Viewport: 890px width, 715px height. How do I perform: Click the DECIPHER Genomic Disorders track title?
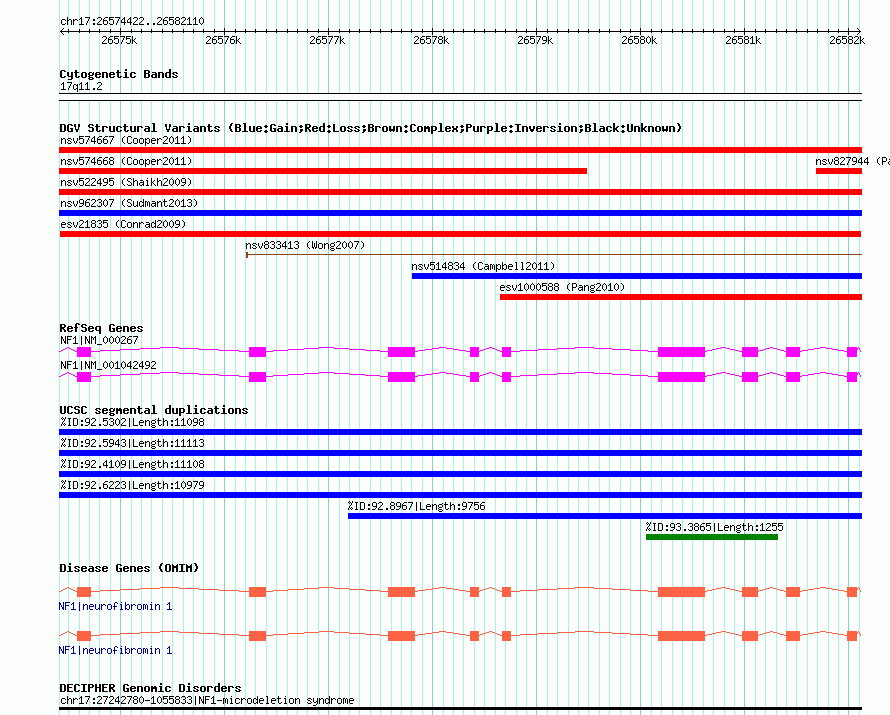150,688
